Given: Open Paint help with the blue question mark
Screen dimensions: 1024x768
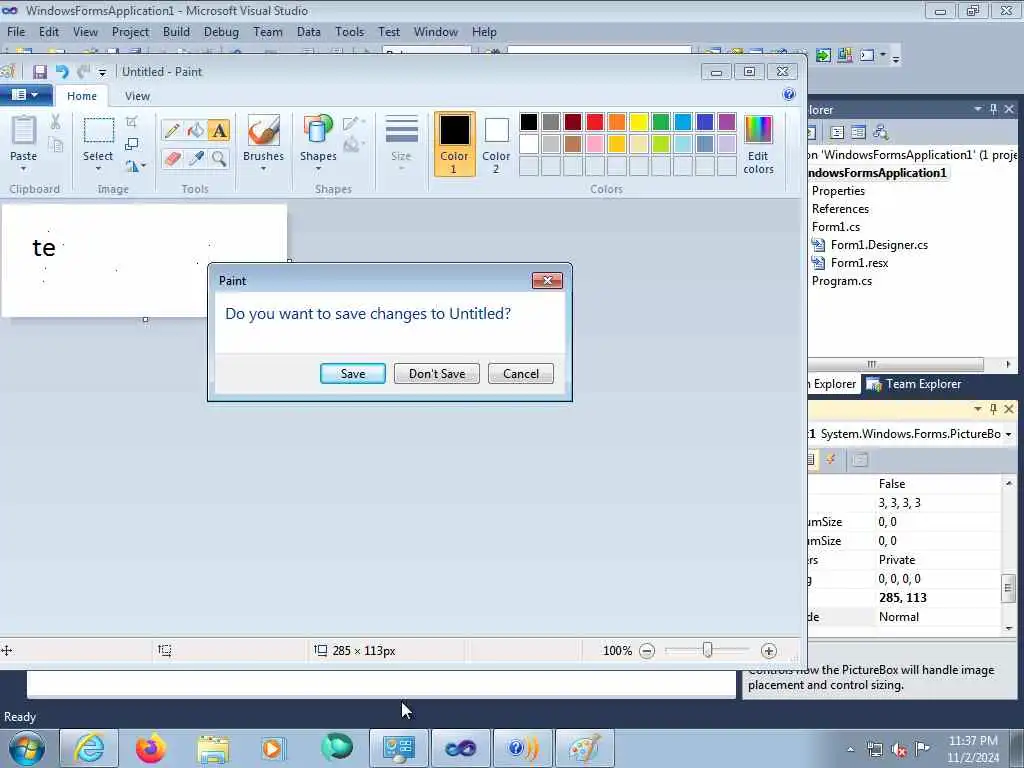Looking at the screenshot, I should (789, 95).
